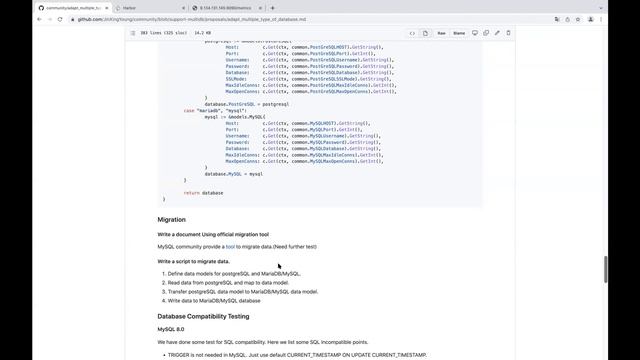
Task: Click the MySQL 8.0 subheading
Action: click(171, 329)
